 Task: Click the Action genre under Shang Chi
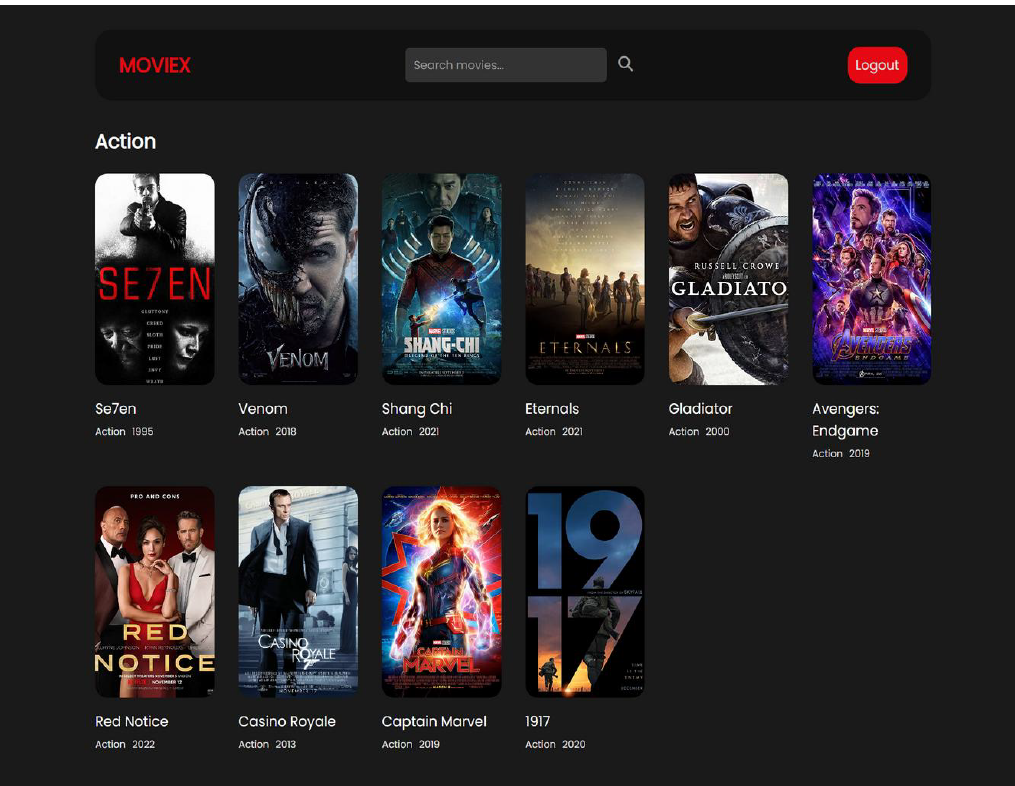[397, 431]
